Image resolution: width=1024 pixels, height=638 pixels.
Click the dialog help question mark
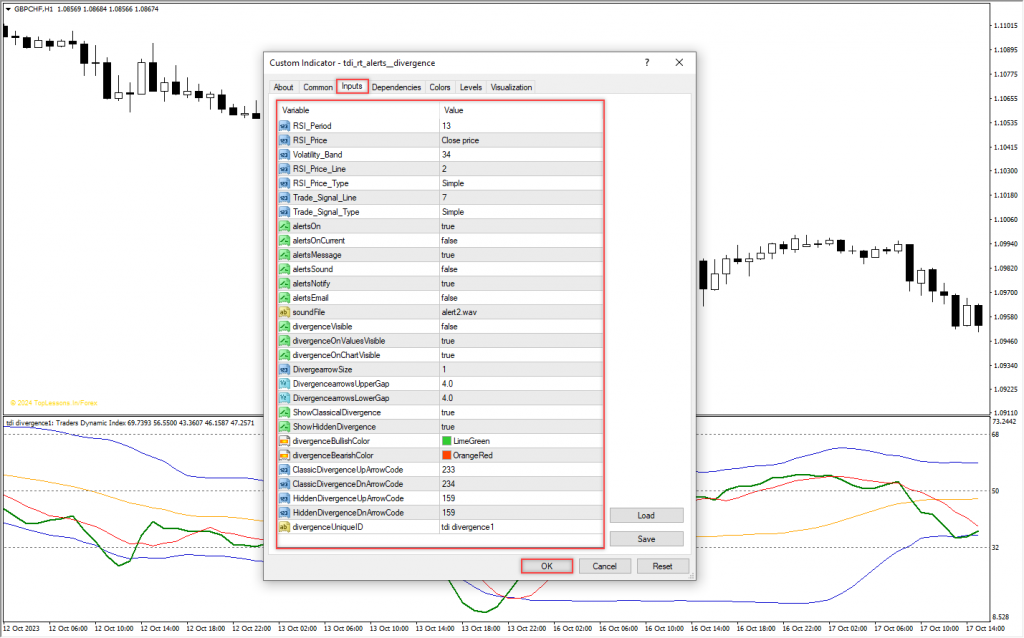tap(646, 62)
